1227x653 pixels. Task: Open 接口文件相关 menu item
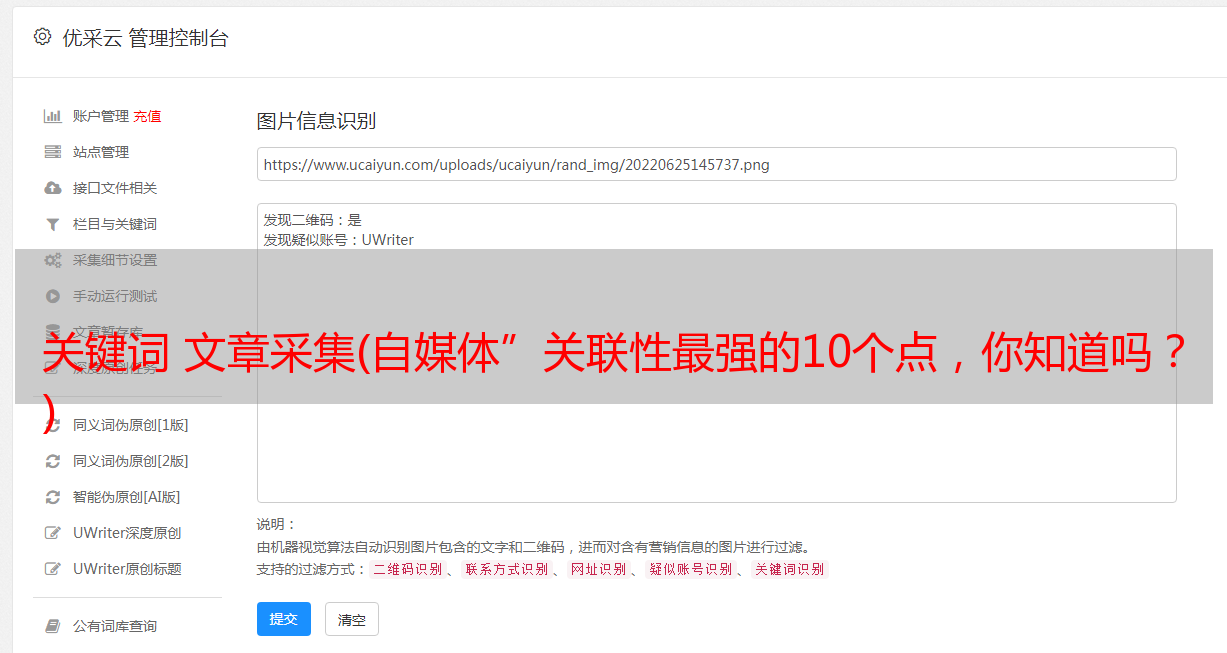115,188
